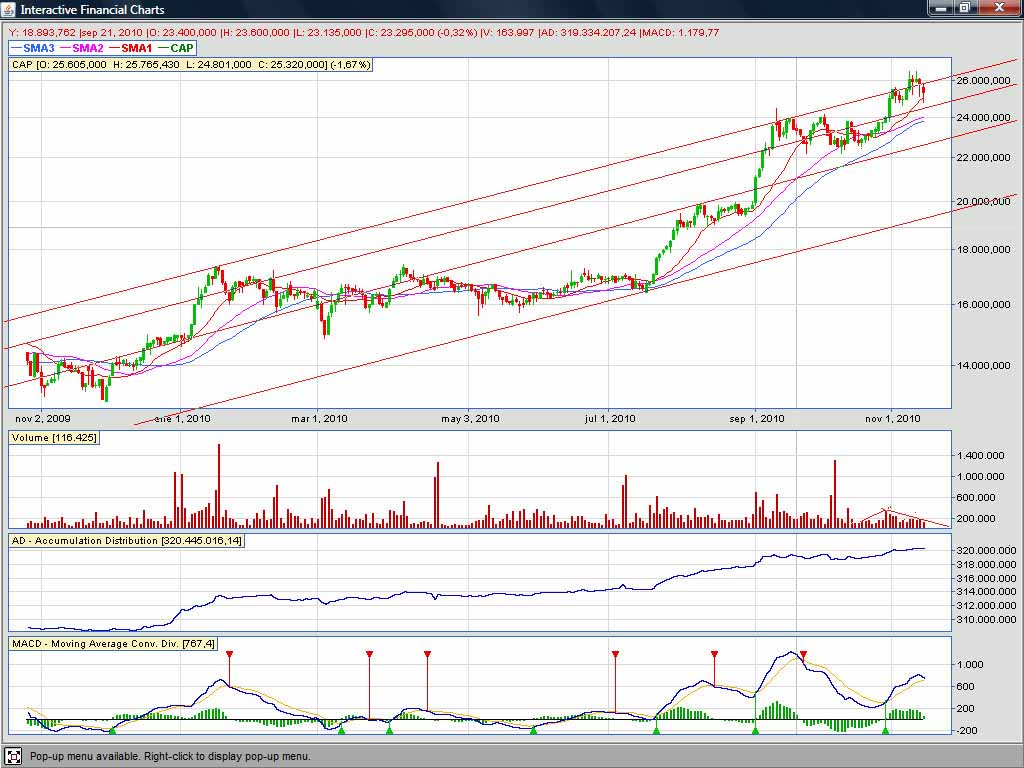Click the 26.000.000 price axis label

(x=983, y=80)
